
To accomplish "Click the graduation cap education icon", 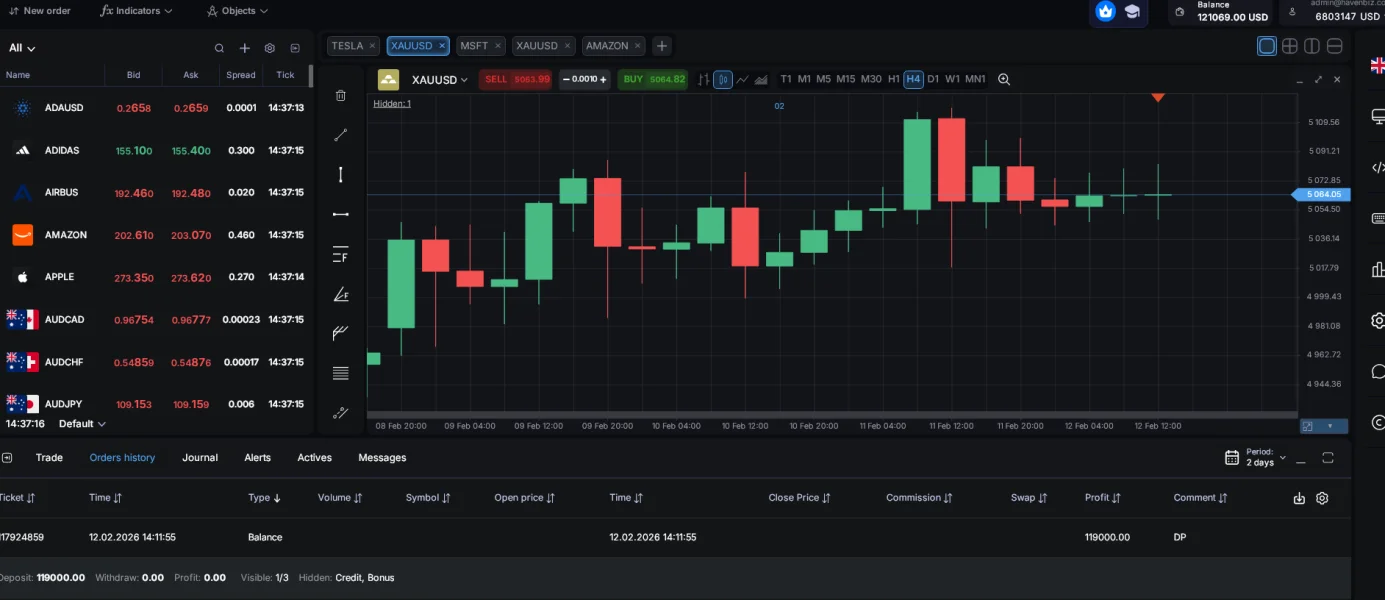I will click(1132, 12).
